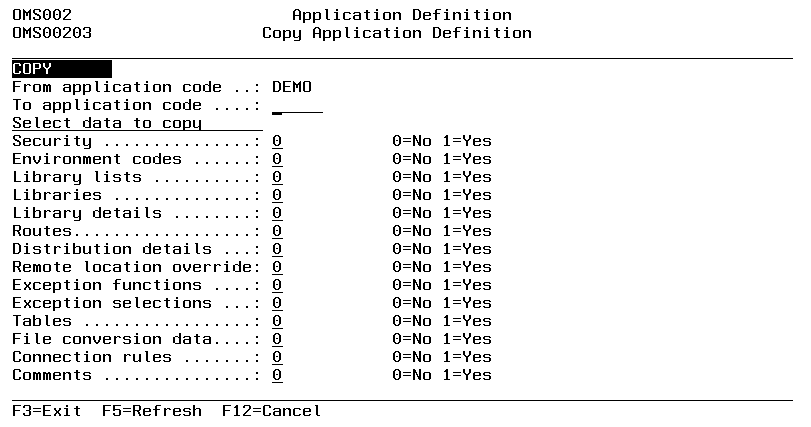This screenshot has height=427, width=811.
Task: Select the Routes value field
Action: pos(277,231)
